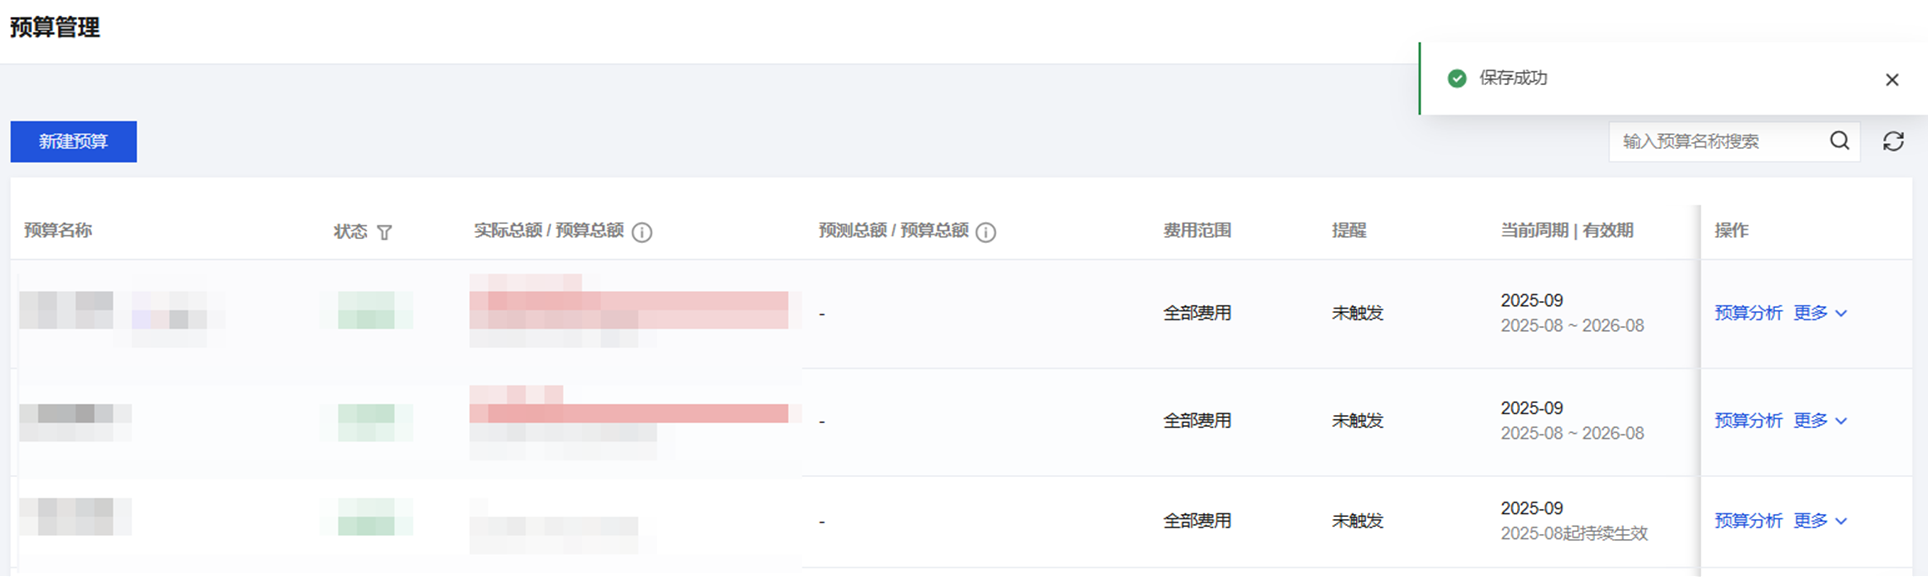1928x583 pixels.
Task: Open 预算分析 for the first budget
Action: pyautogui.click(x=1748, y=313)
